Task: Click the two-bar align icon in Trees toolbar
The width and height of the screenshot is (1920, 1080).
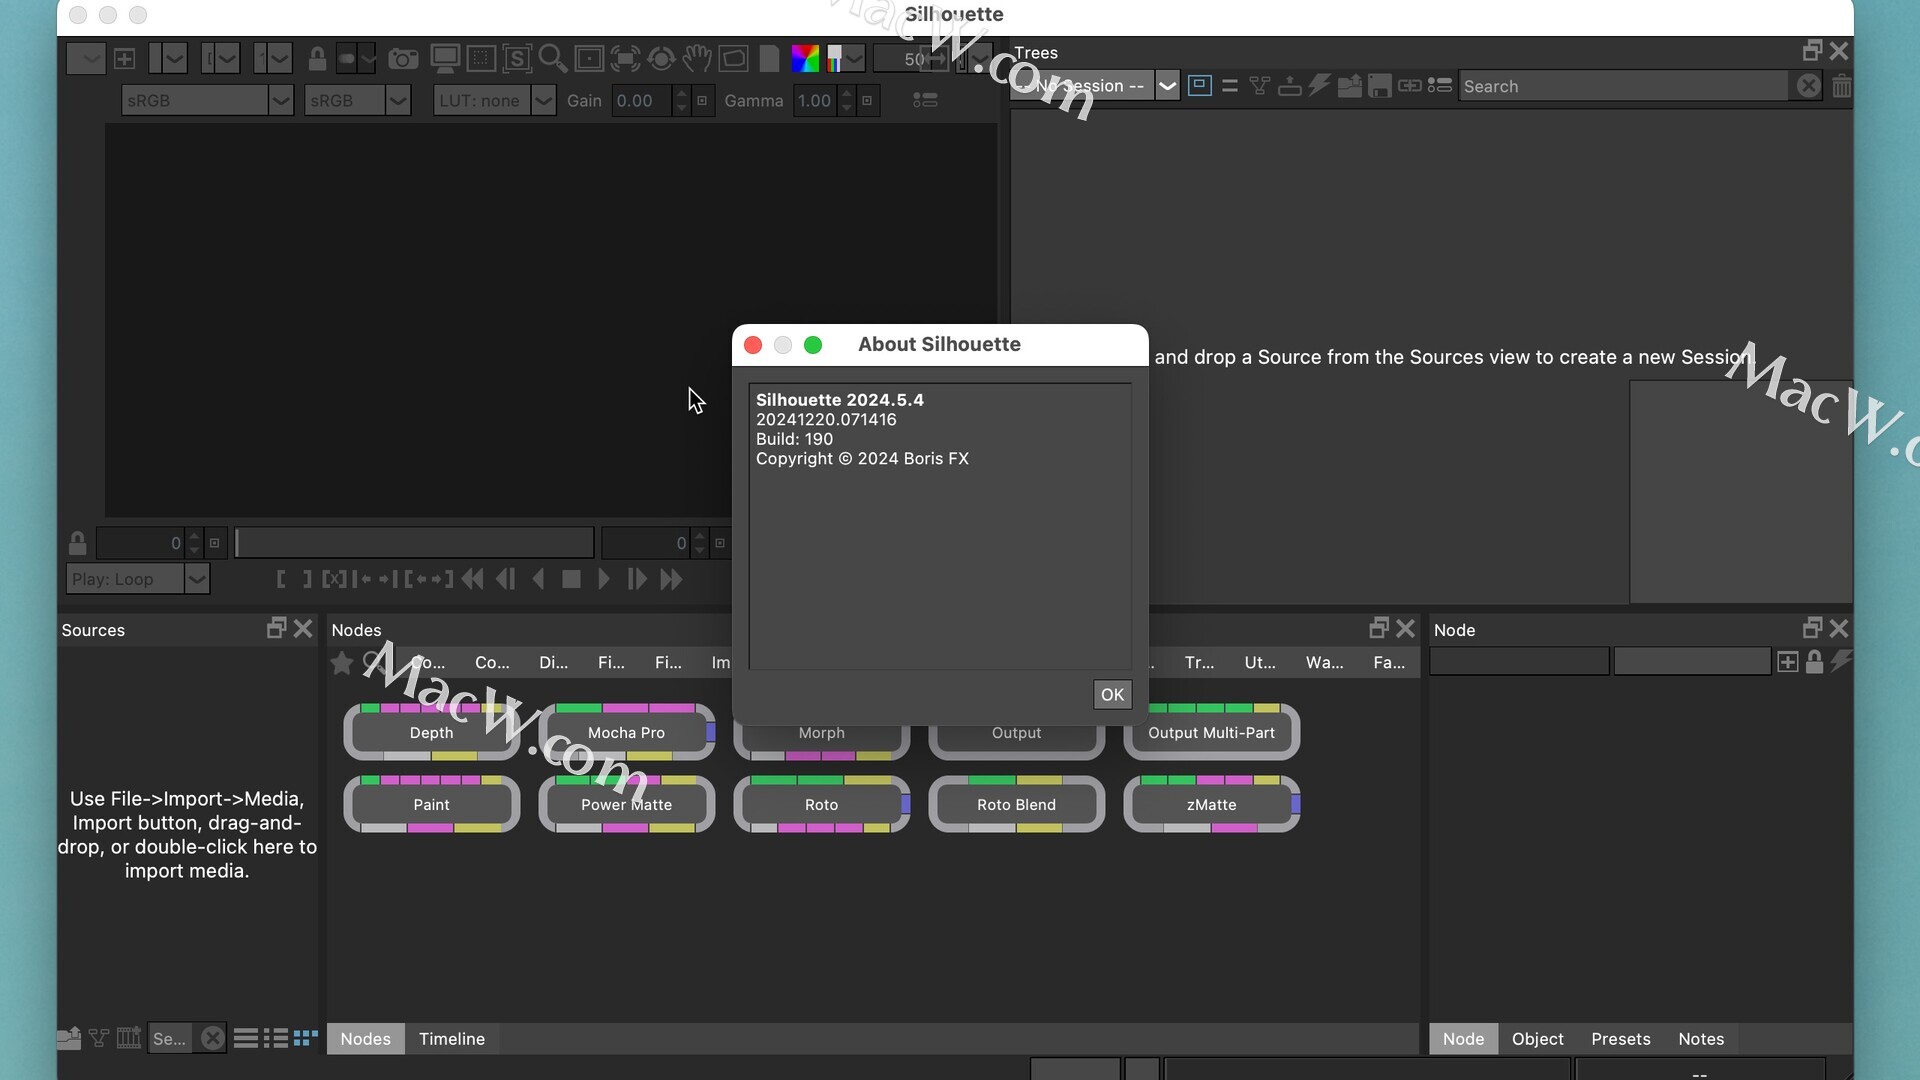Action: (1230, 86)
